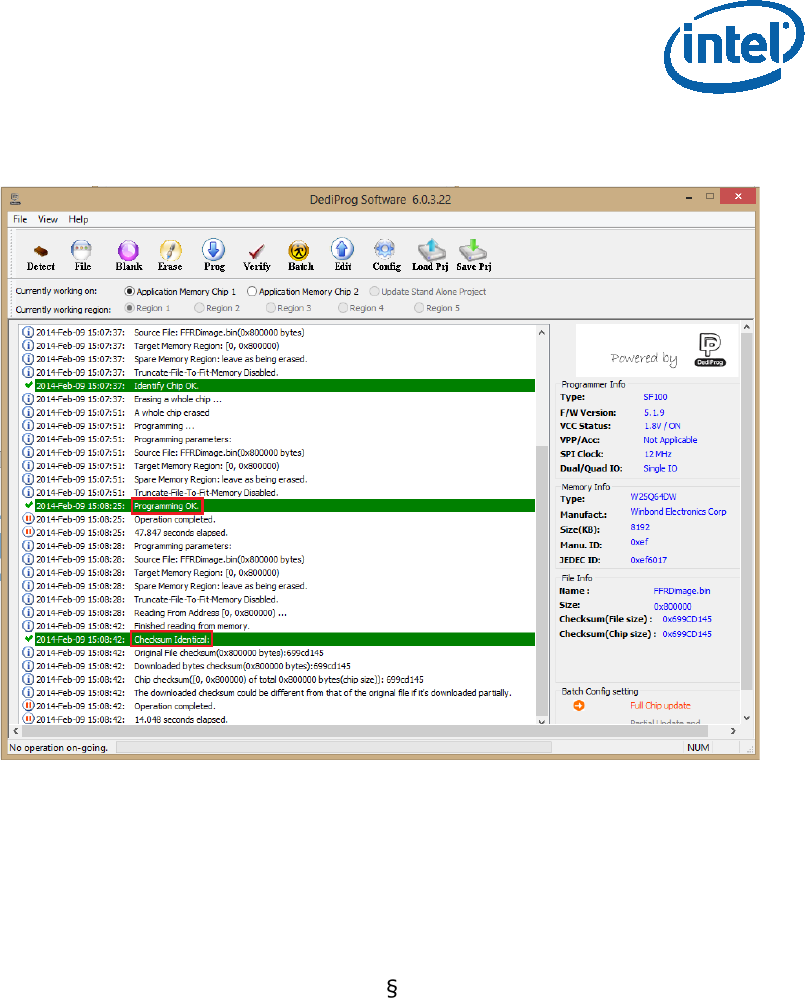Click 'Erasing a whole chip' log entry

[x=178, y=399]
